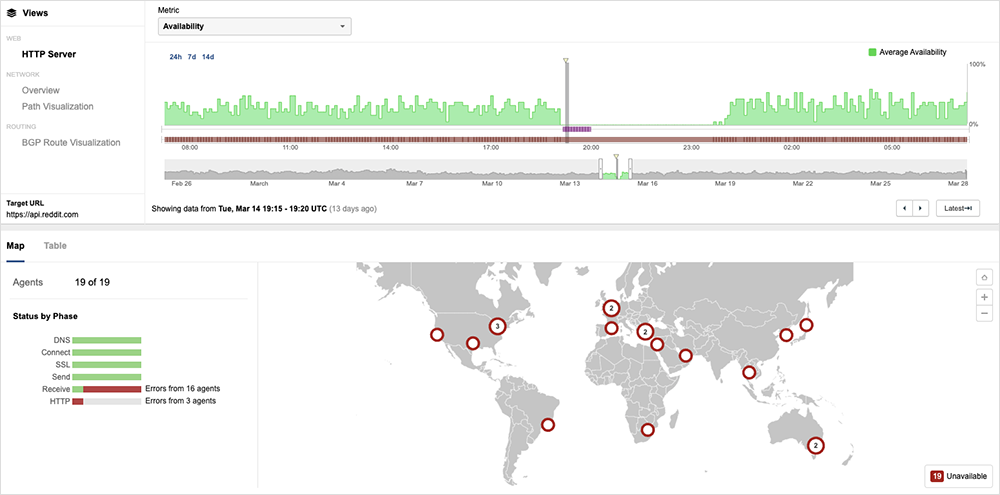This screenshot has width=1000, height=495.
Task: Click the red Receive phase error bar
Action: pos(112,388)
